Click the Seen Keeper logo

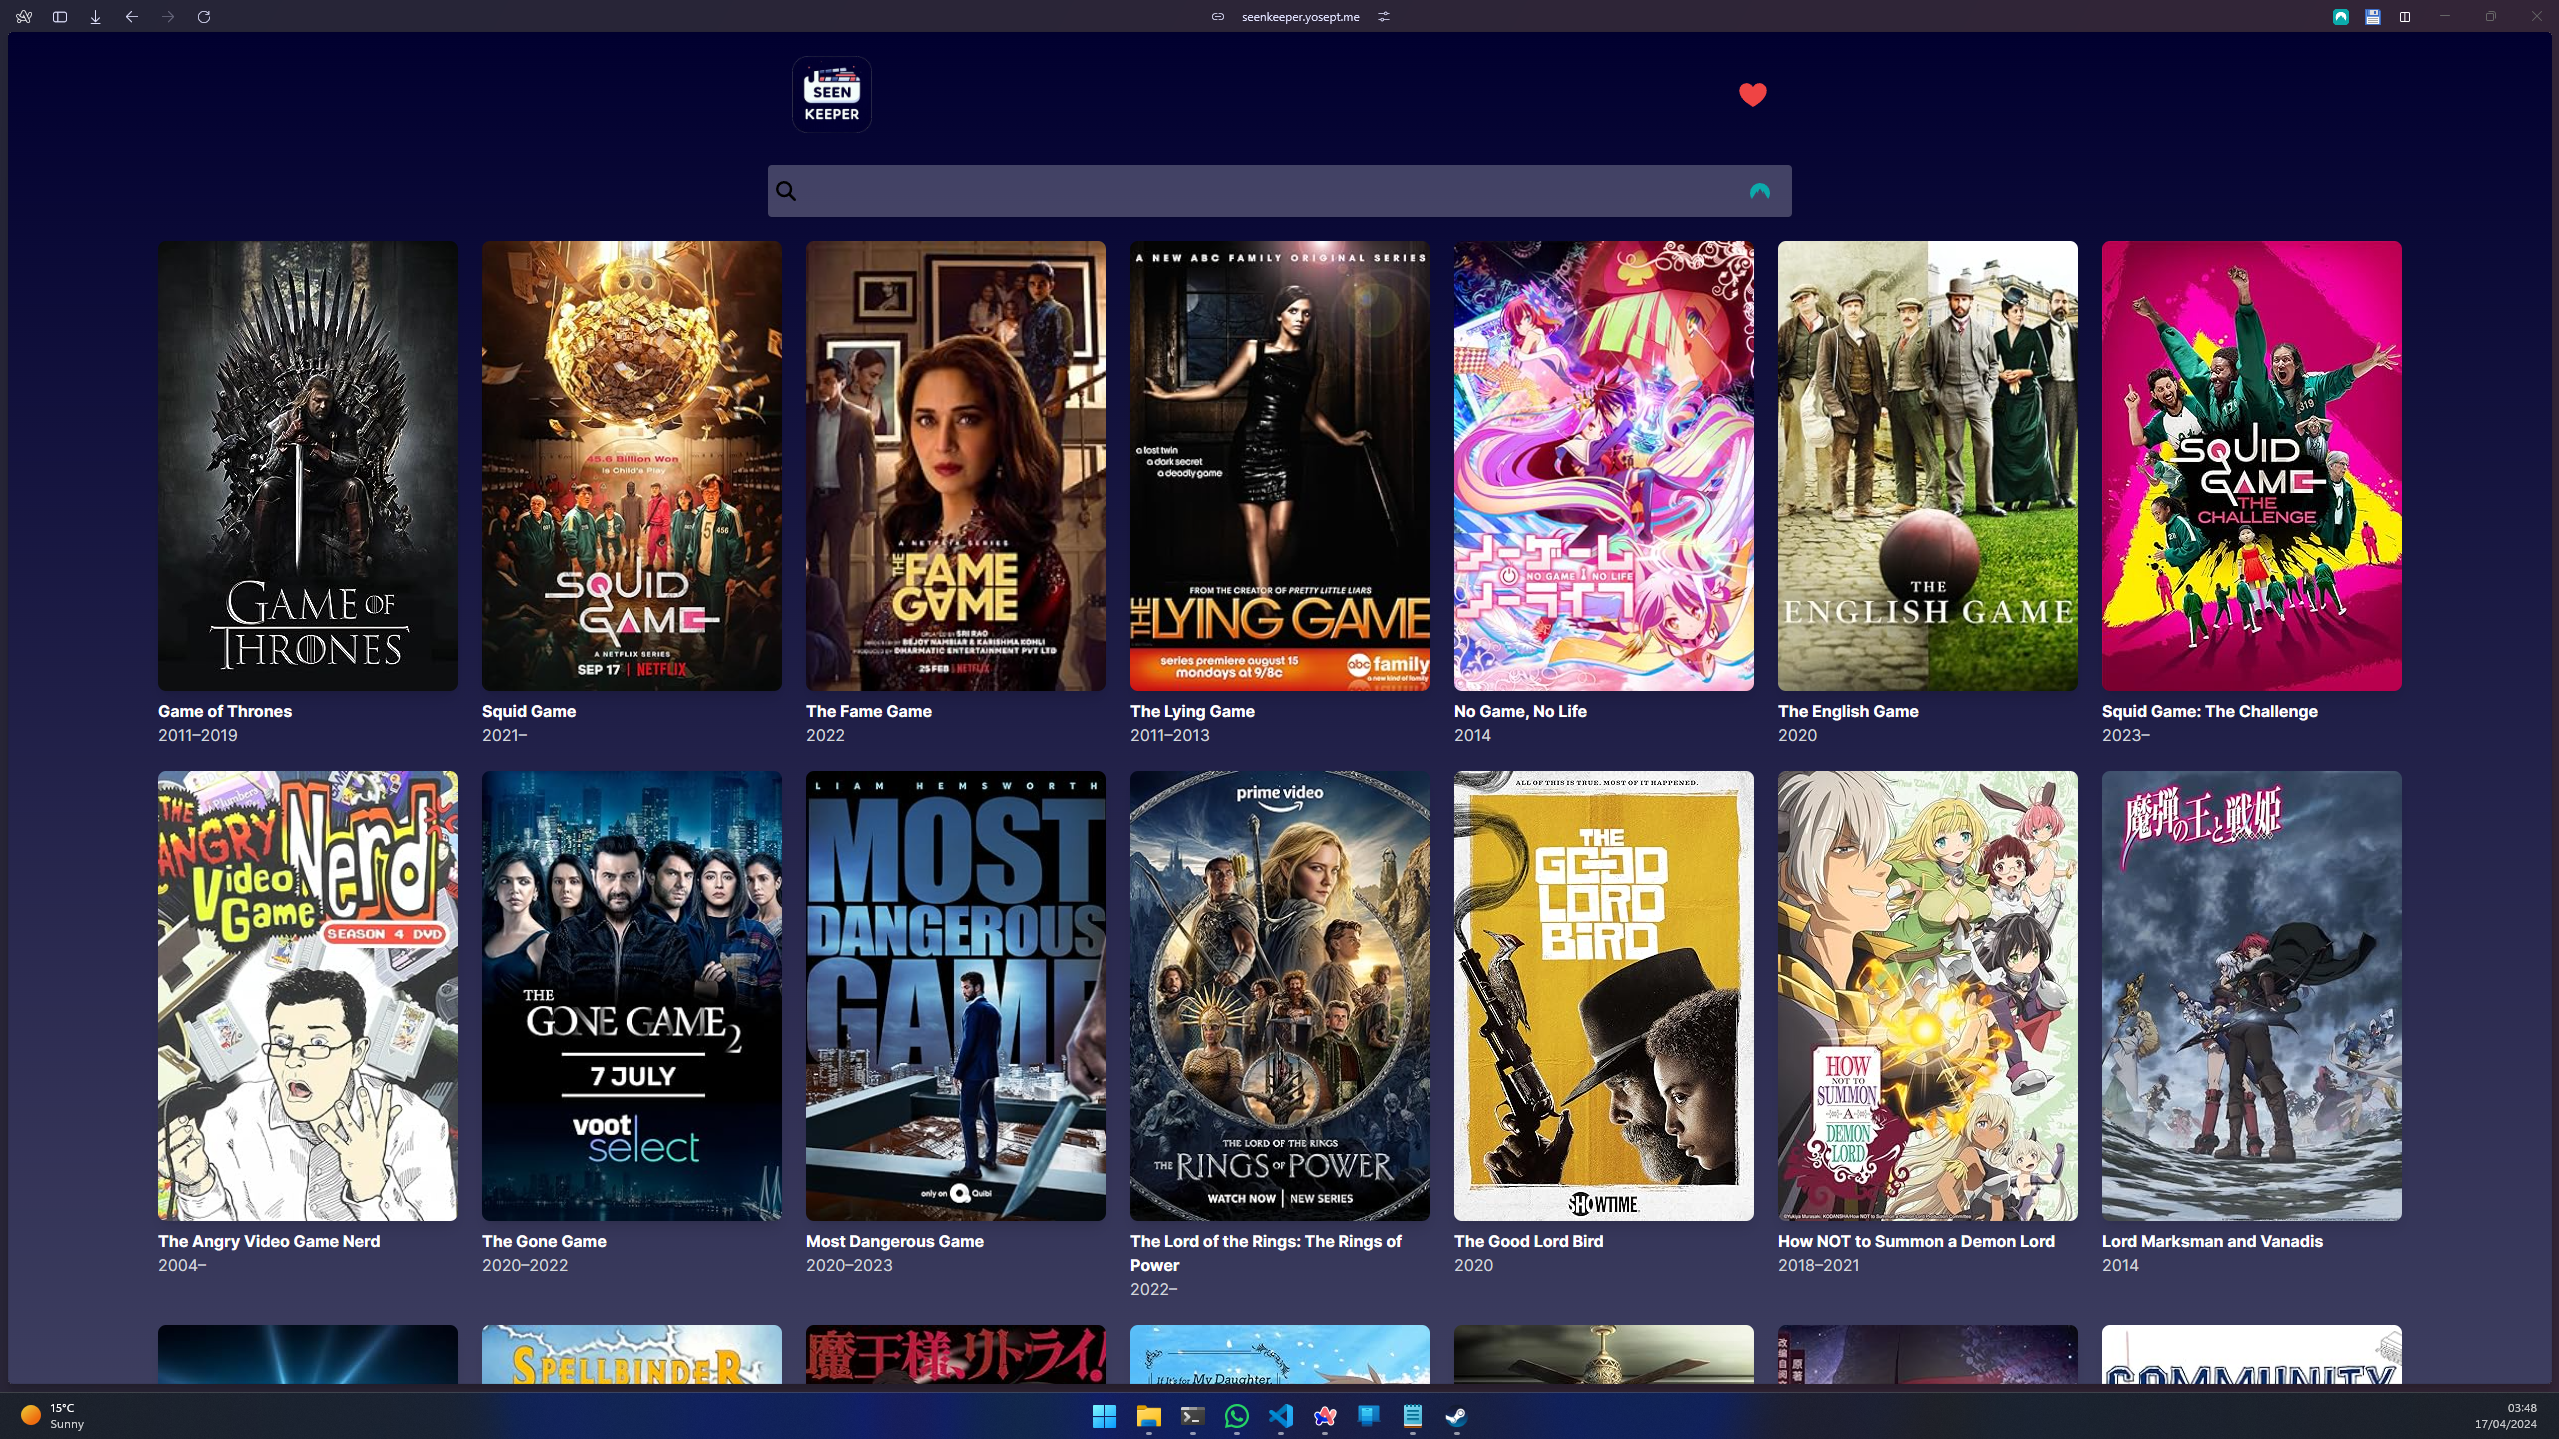[831, 95]
